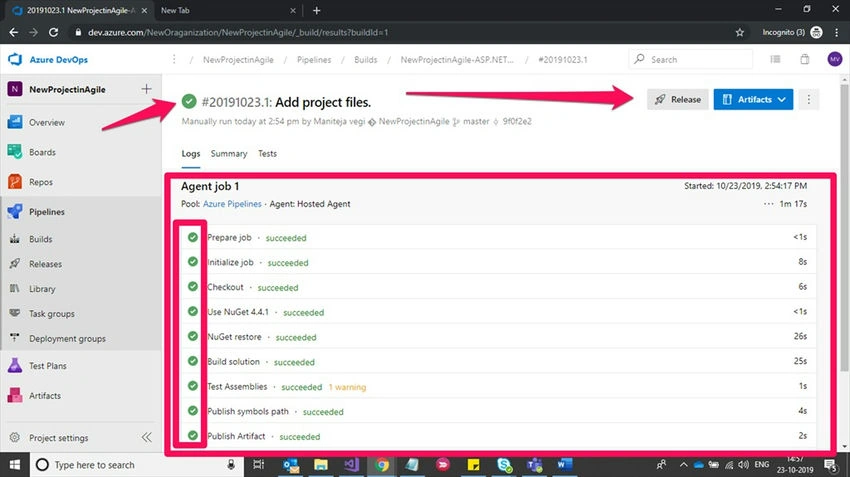Open the Publish symbols path step
The width and height of the screenshot is (850, 477).
(x=498, y=411)
